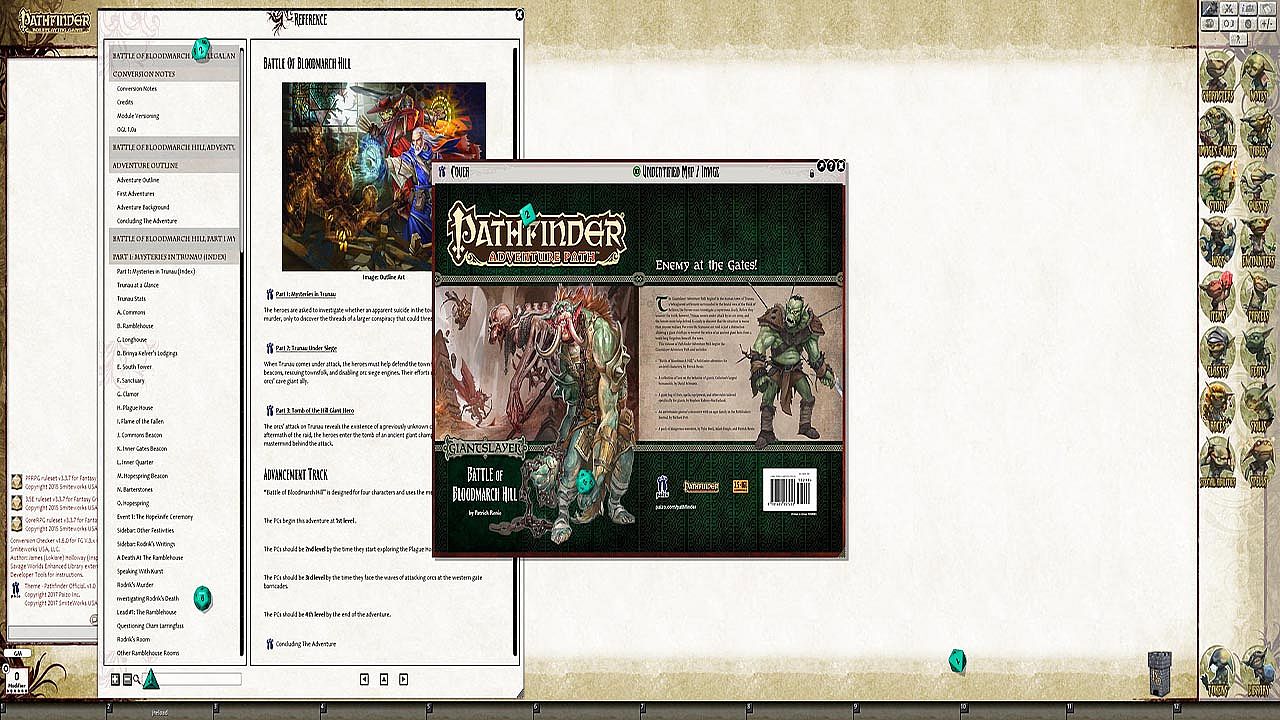The height and width of the screenshot is (720, 1280).
Task: Click the question mark help button
Action: [x=1238, y=39]
